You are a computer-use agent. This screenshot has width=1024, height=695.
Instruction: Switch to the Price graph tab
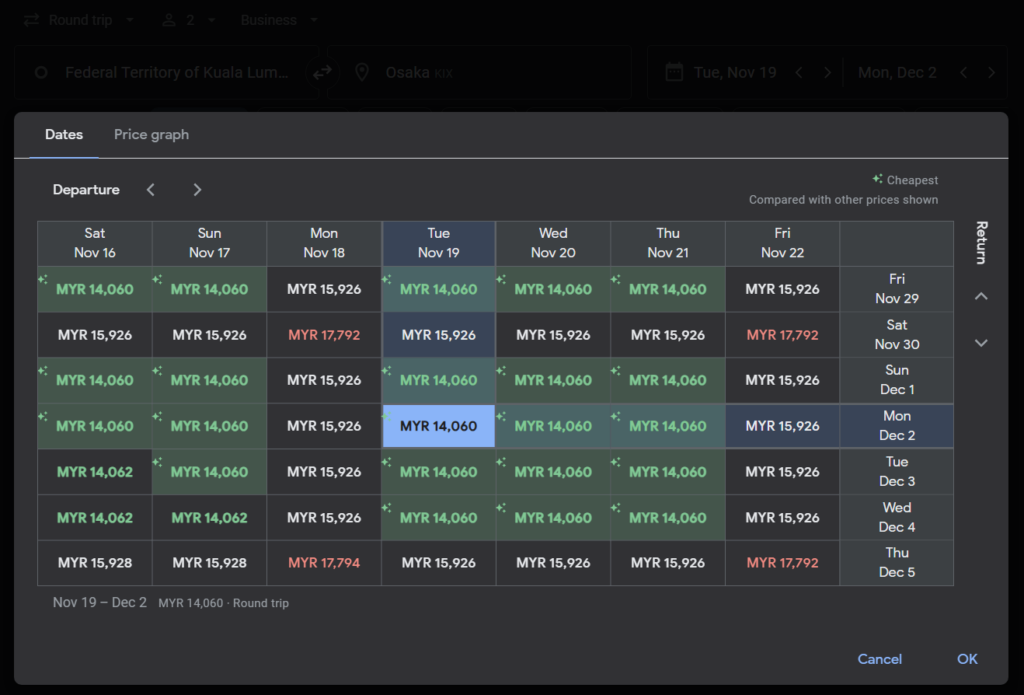[x=151, y=135]
